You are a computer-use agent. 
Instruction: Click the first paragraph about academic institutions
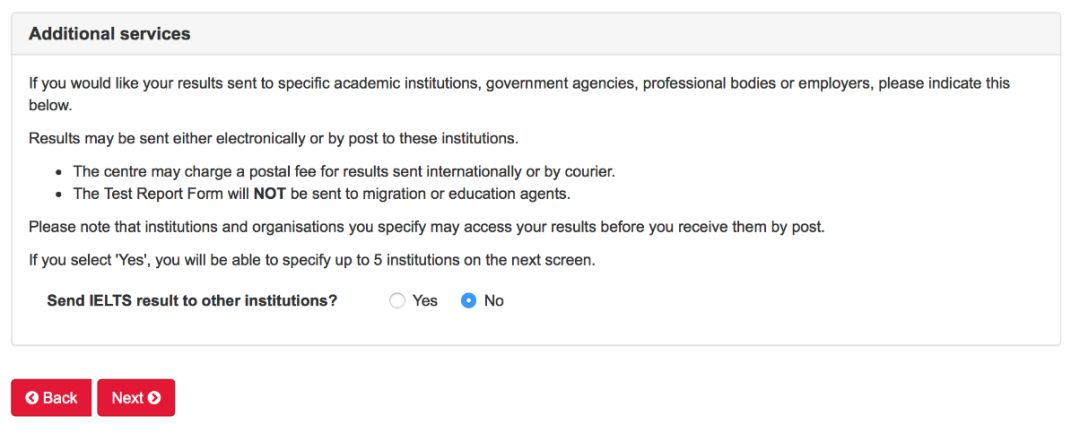(x=519, y=94)
